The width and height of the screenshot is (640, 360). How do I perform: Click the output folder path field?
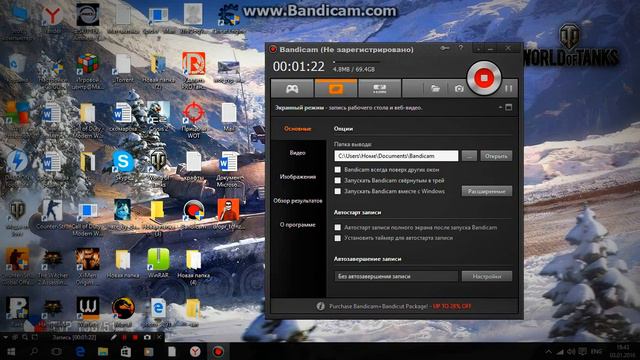[x=396, y=156]
